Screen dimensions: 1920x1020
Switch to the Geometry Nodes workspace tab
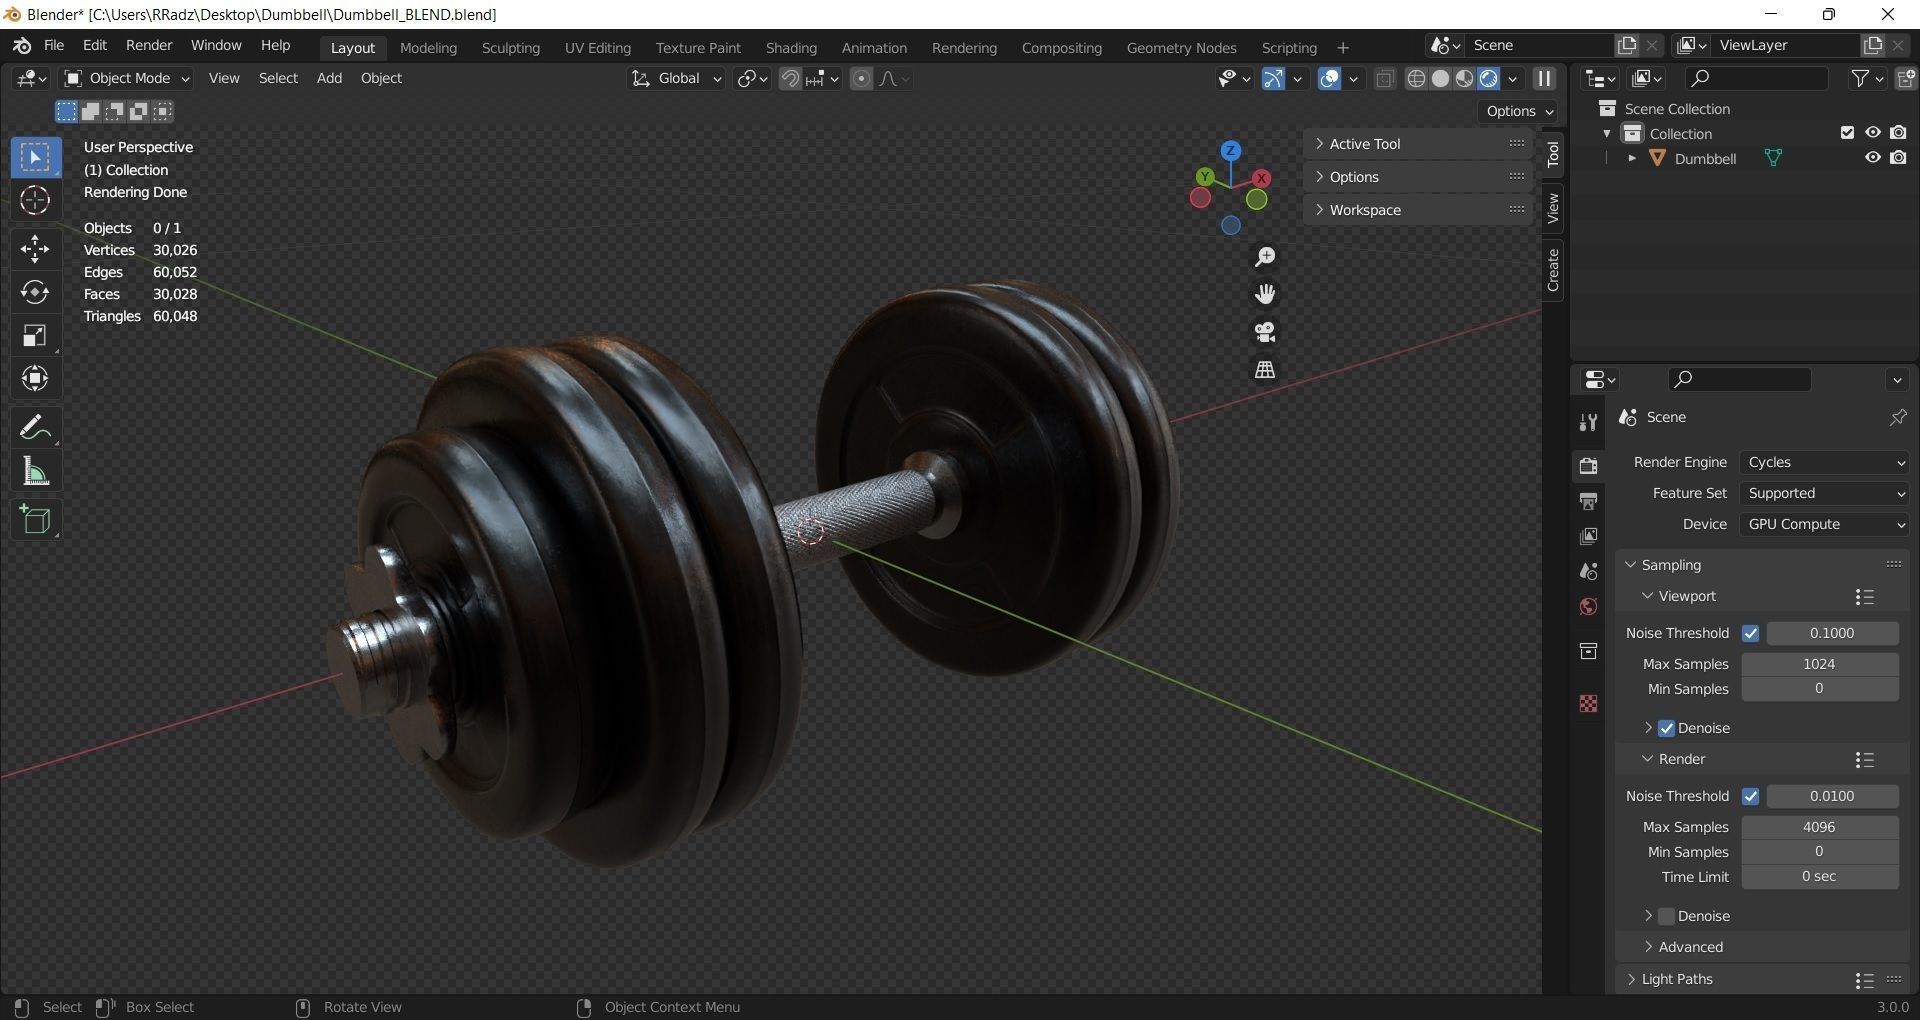(1181, 48)
